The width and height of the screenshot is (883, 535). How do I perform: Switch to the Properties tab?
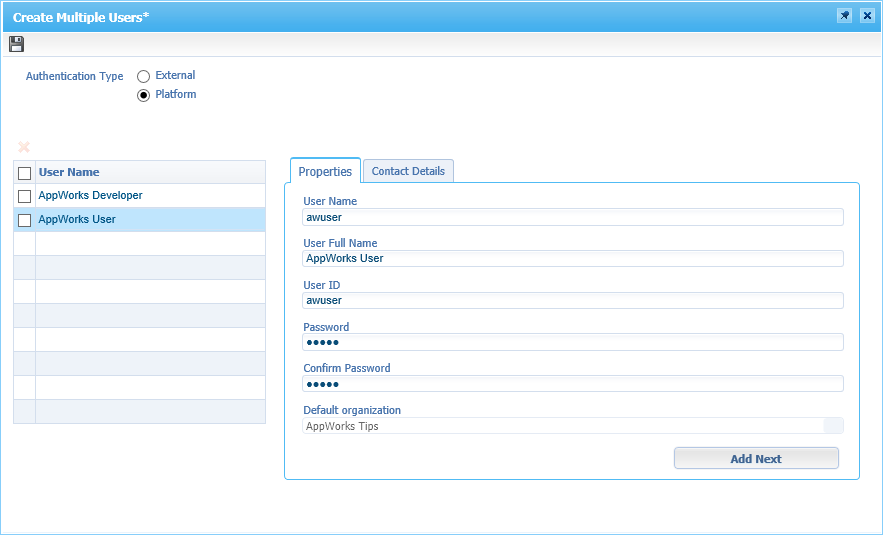[325, 171]
